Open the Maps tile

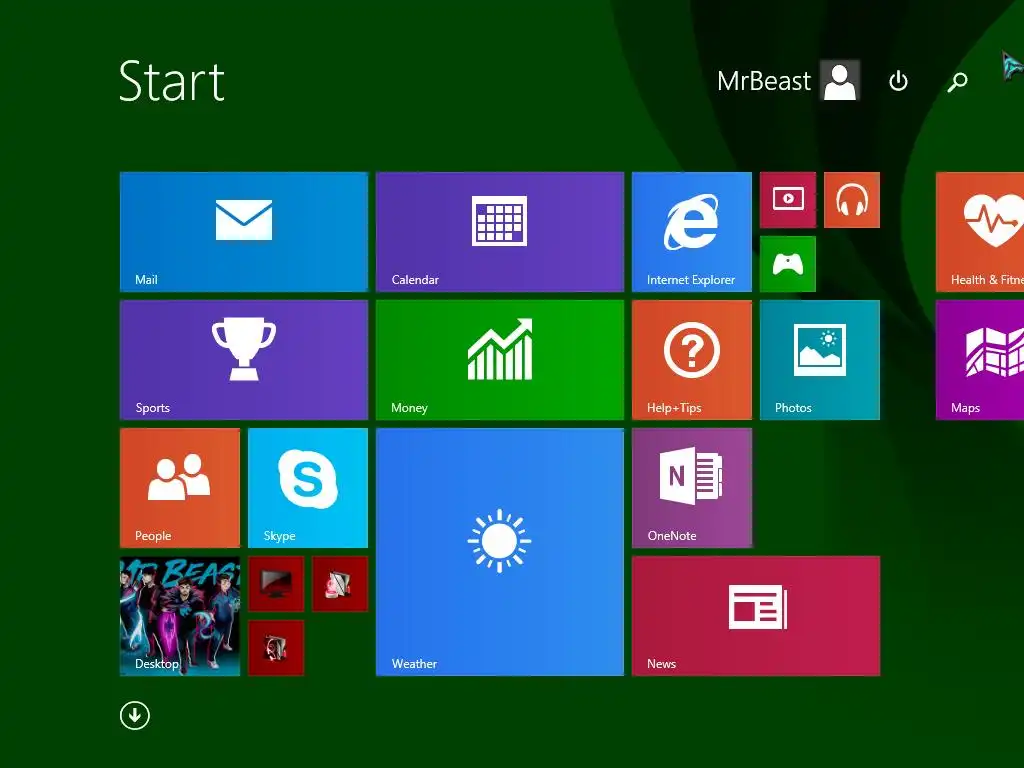[980, 359]
